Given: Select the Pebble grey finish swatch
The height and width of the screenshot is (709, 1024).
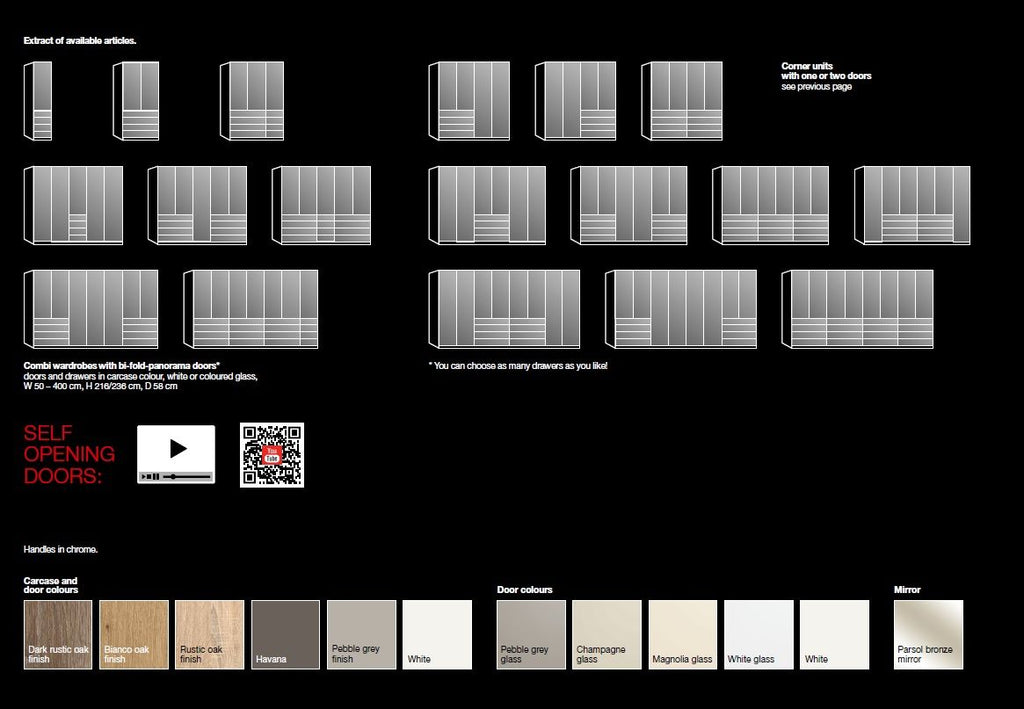Looking at the screenshot, I should pos(361,635).
